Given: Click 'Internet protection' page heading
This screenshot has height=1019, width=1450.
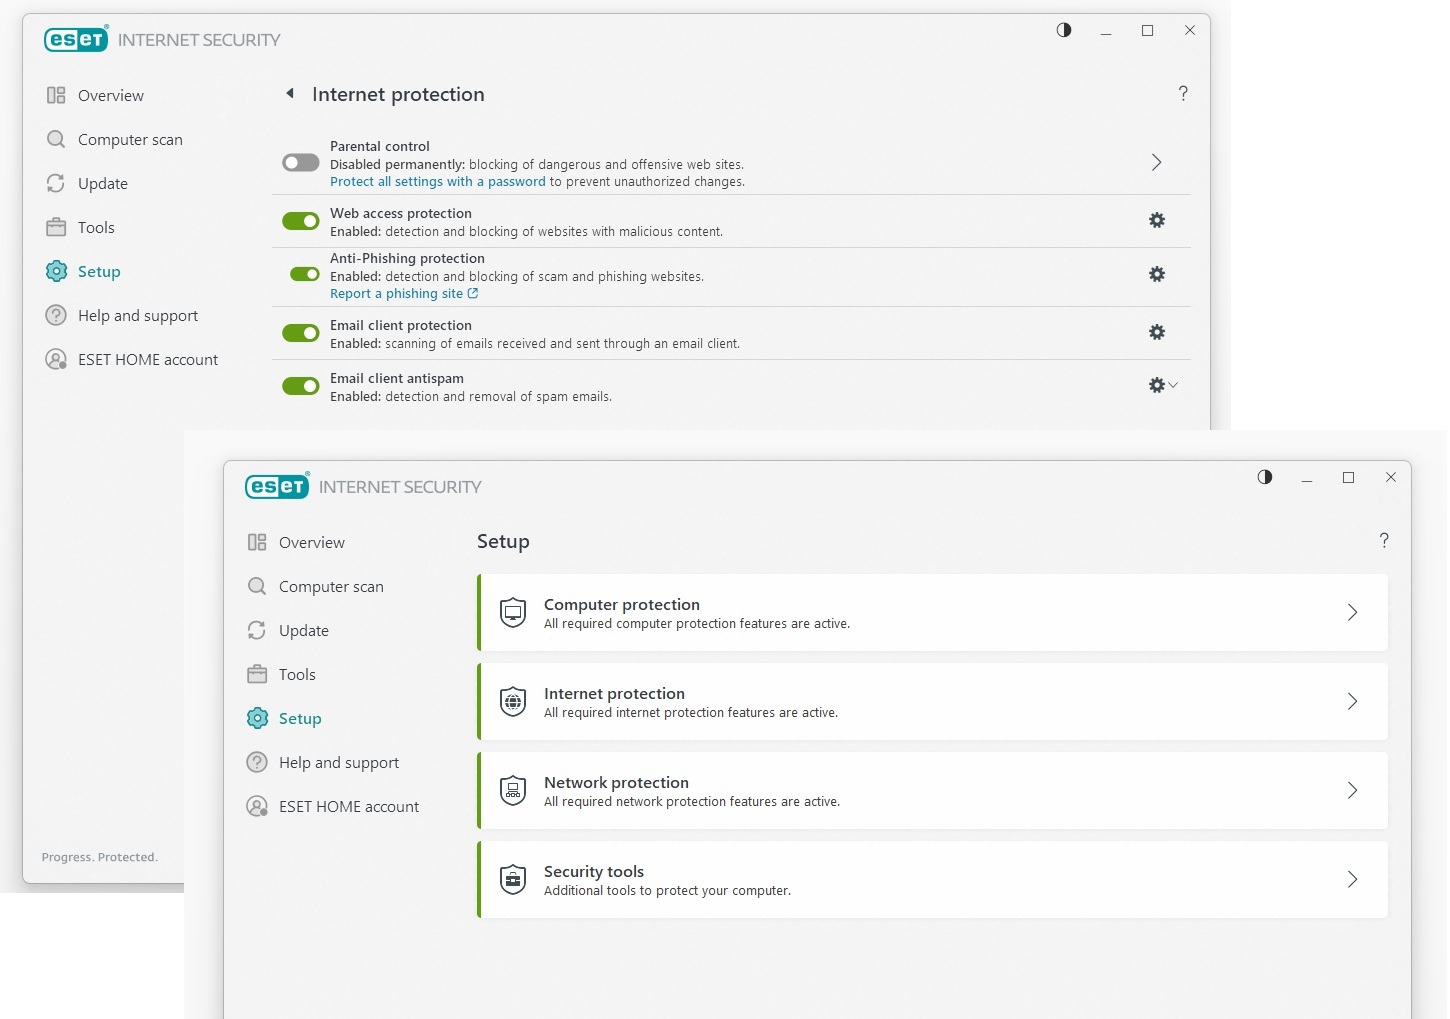Looking at the screenshot, I should pos(398,95).
